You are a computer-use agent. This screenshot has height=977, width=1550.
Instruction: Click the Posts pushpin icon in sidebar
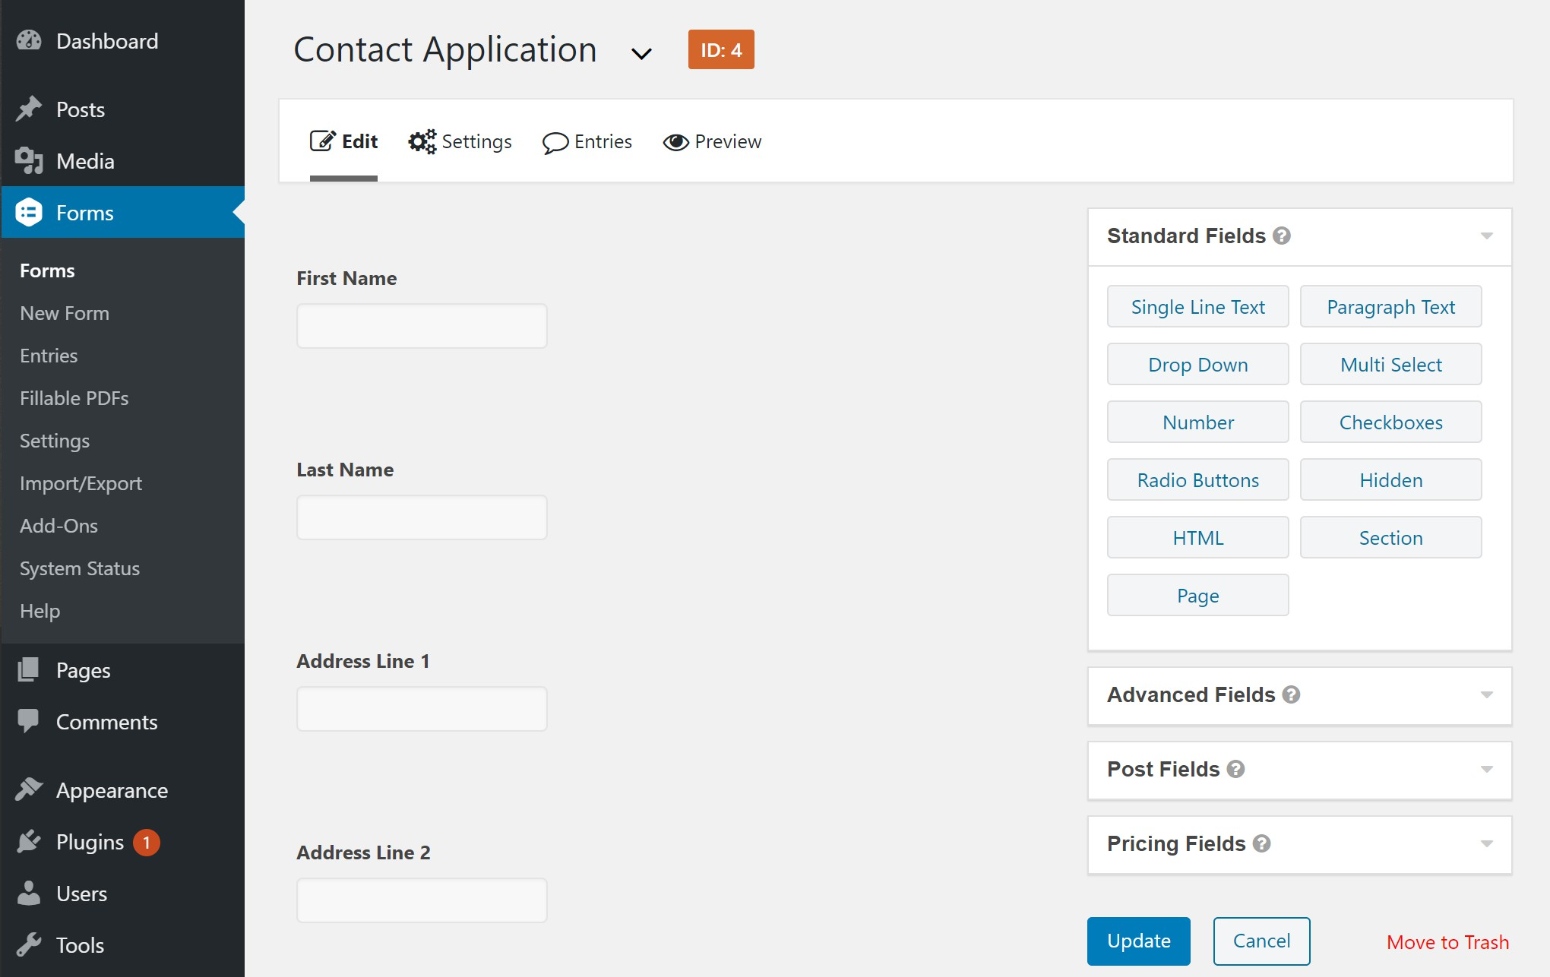point(31,109)
